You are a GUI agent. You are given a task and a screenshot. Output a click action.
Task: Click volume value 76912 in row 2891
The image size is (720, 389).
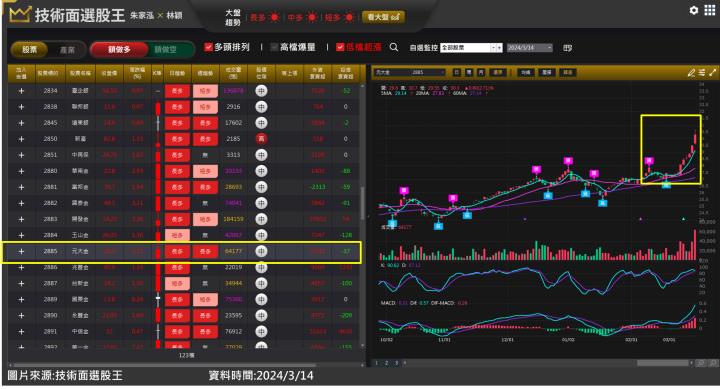[x=233, y=332]
